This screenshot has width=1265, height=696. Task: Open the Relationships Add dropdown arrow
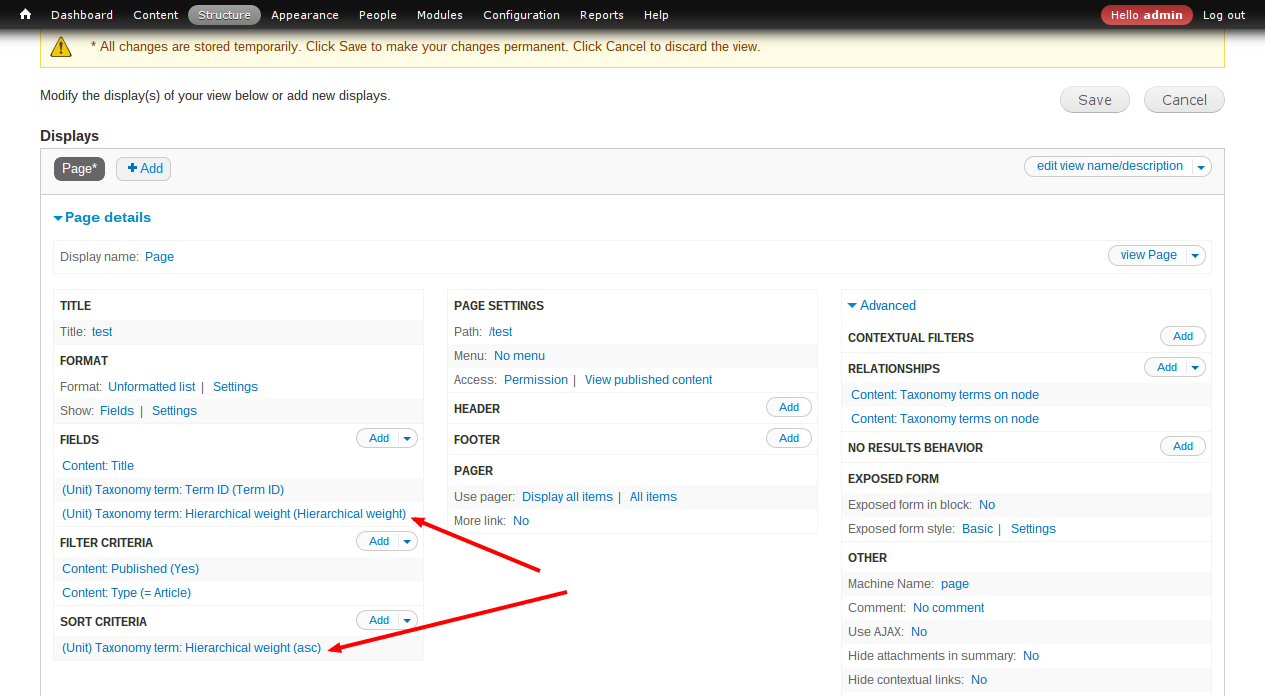click(1195, 368)
